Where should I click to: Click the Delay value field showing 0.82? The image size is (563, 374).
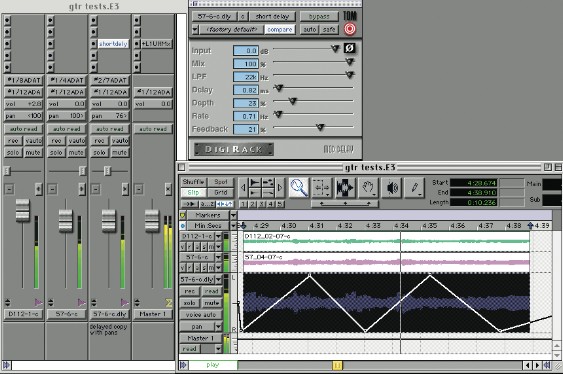click(246, 90)
